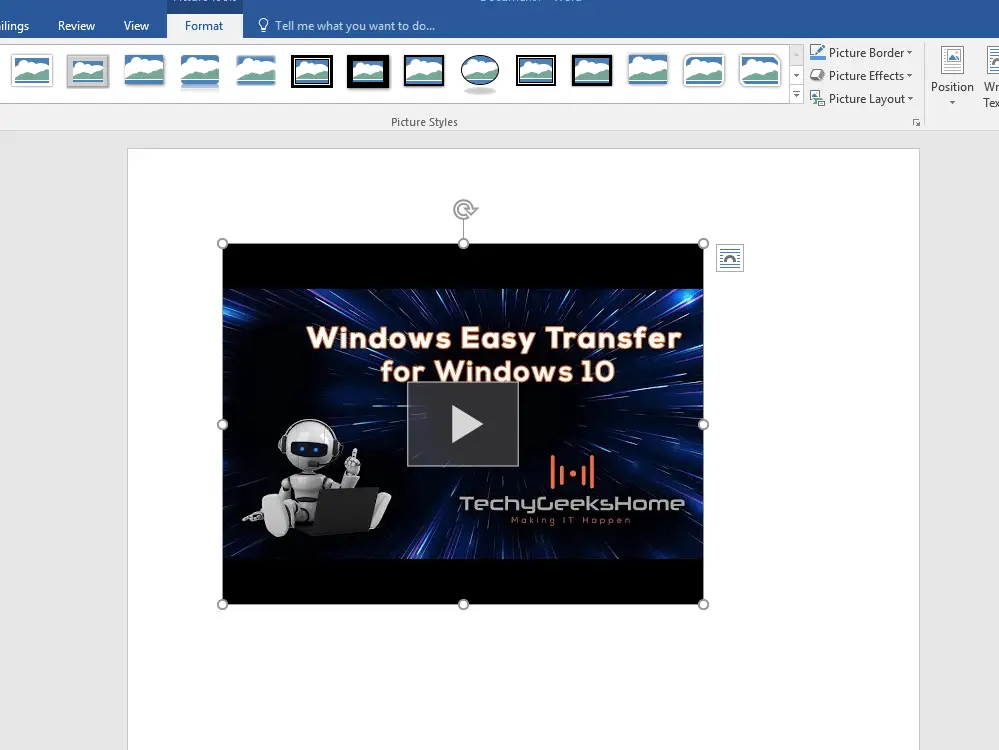The height and width of the screenshot is (750, 999).
Task: Apply the Moderate Frame Black picture style
Action: 592,71
